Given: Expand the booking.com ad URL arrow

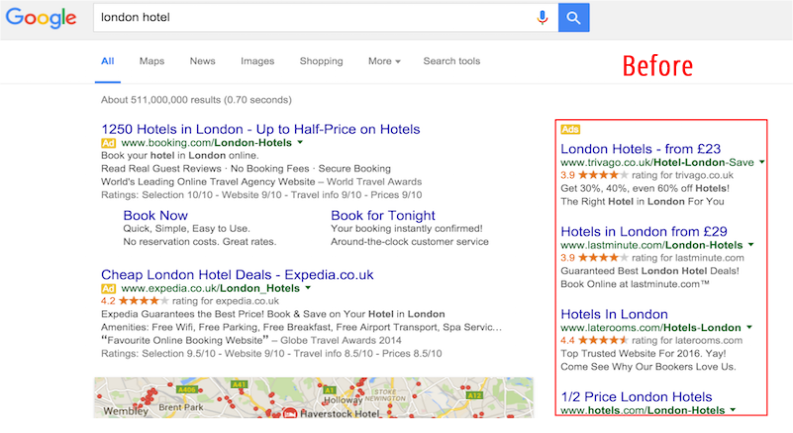Looking at the screenshot, I should (300, 144).
